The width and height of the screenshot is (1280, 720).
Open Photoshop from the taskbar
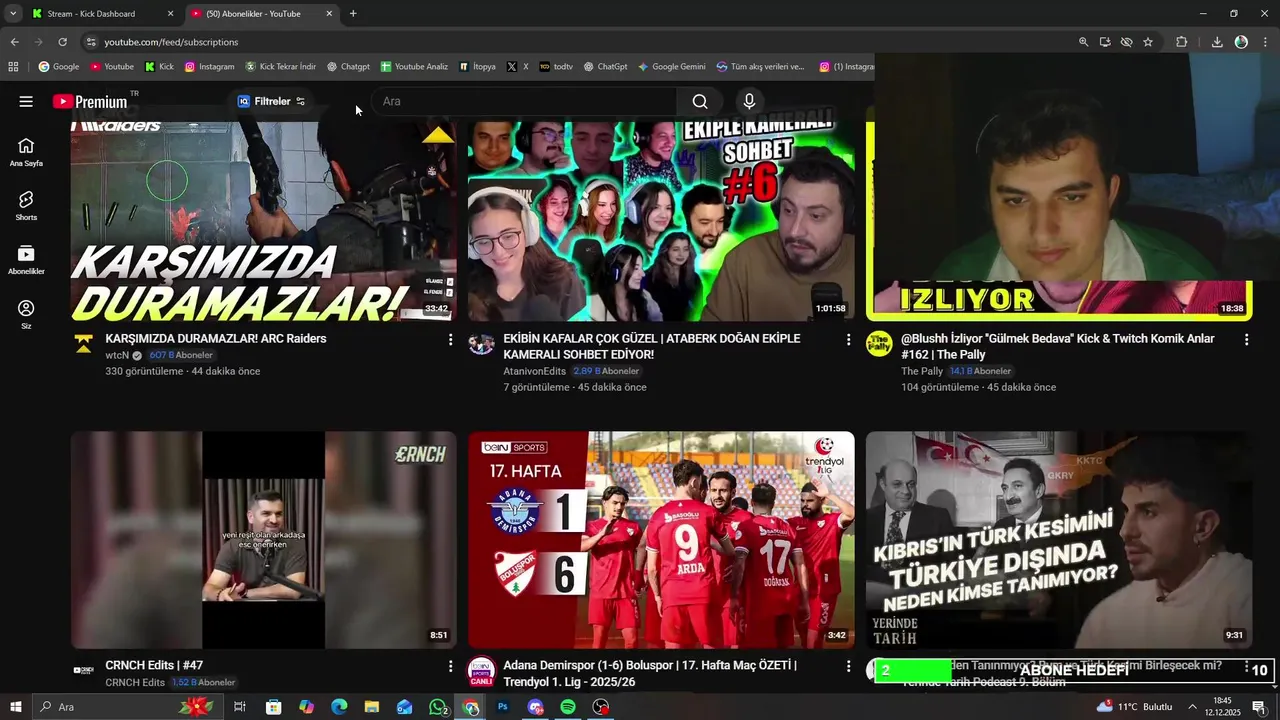tap(503, 707)
